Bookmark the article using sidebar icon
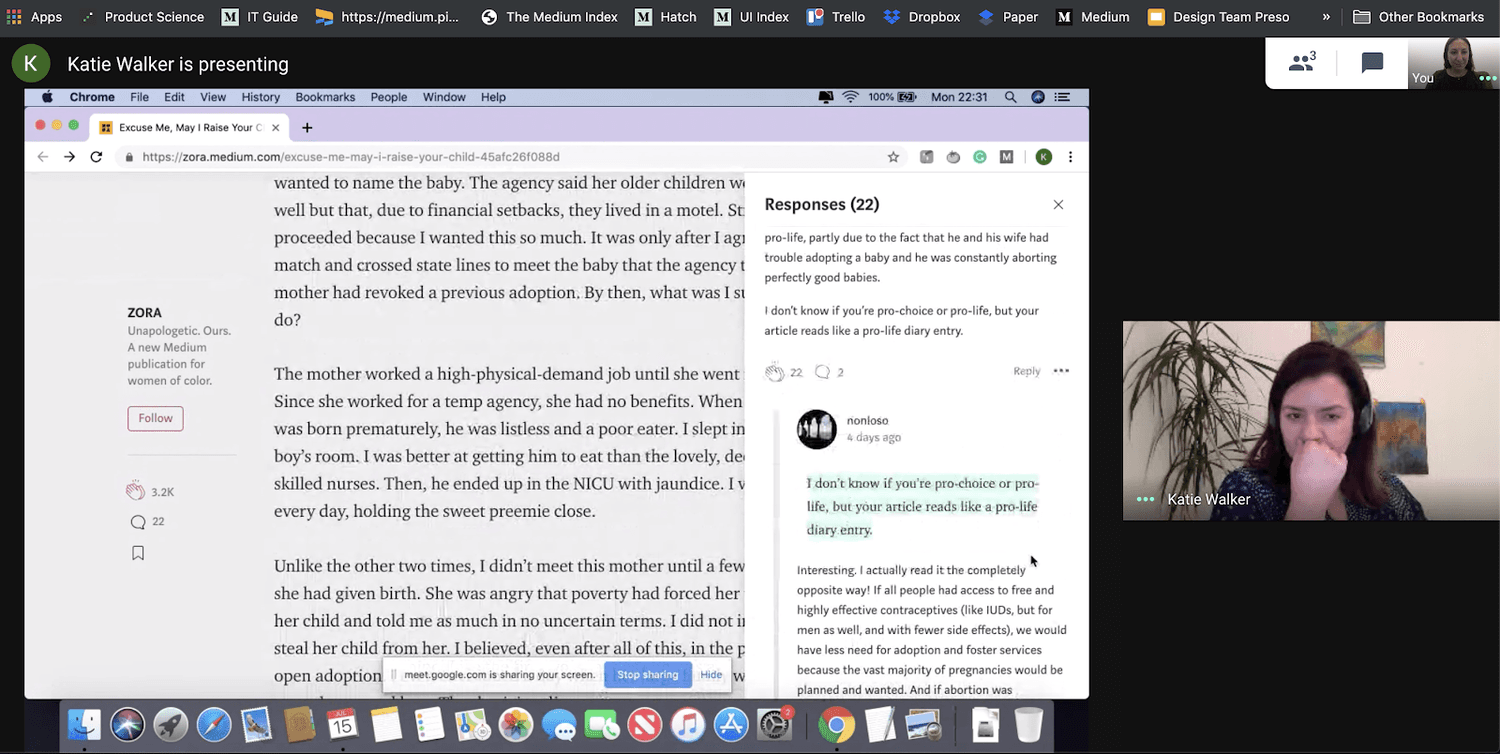Viewport: 1500px width, 754px height. pyautogui.click(x=138, y=553)
